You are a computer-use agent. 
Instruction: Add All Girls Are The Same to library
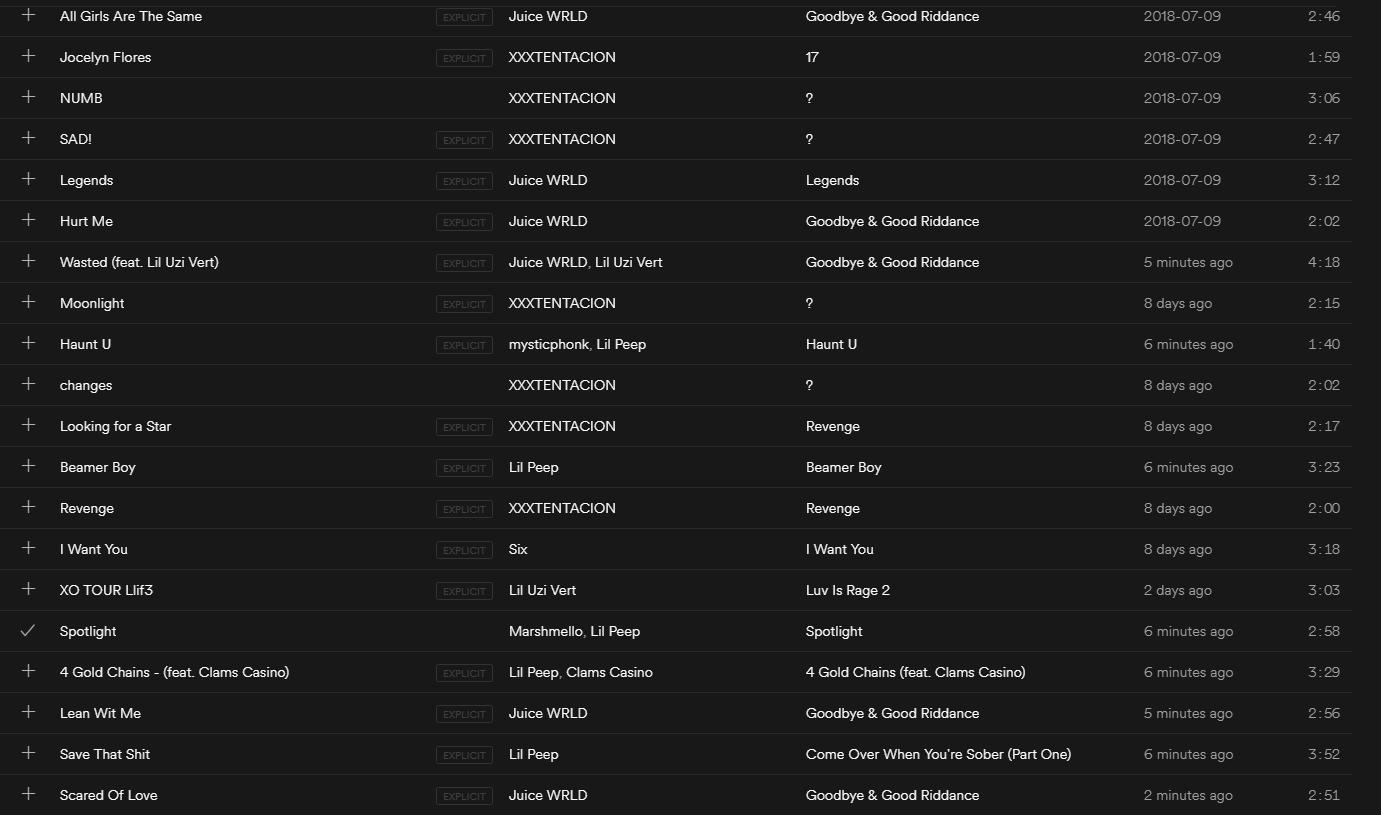coord(28,15)
